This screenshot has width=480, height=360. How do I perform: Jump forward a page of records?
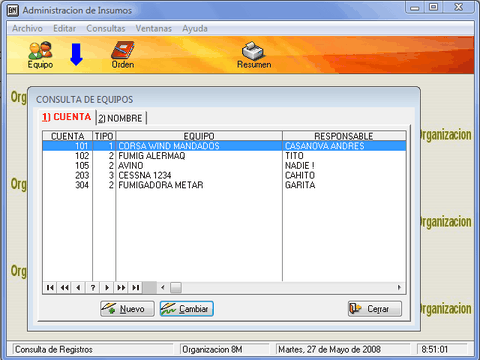pos(121,287)
